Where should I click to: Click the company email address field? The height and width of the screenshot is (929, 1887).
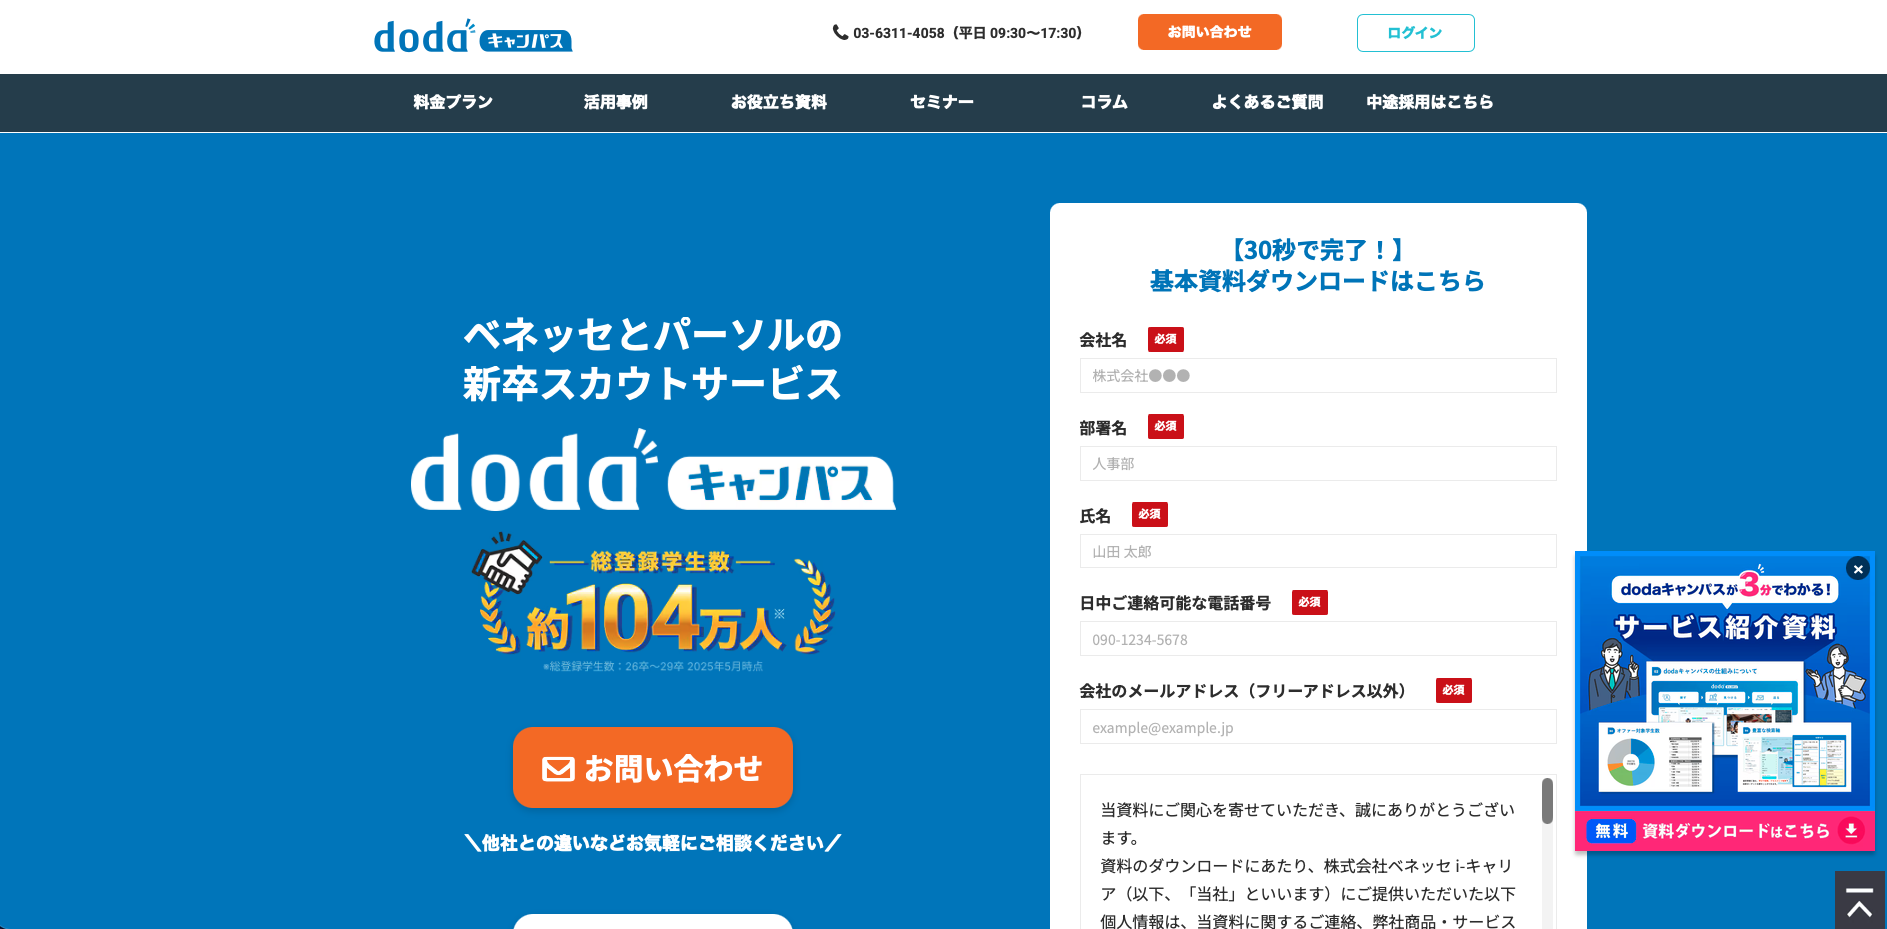1317,728
